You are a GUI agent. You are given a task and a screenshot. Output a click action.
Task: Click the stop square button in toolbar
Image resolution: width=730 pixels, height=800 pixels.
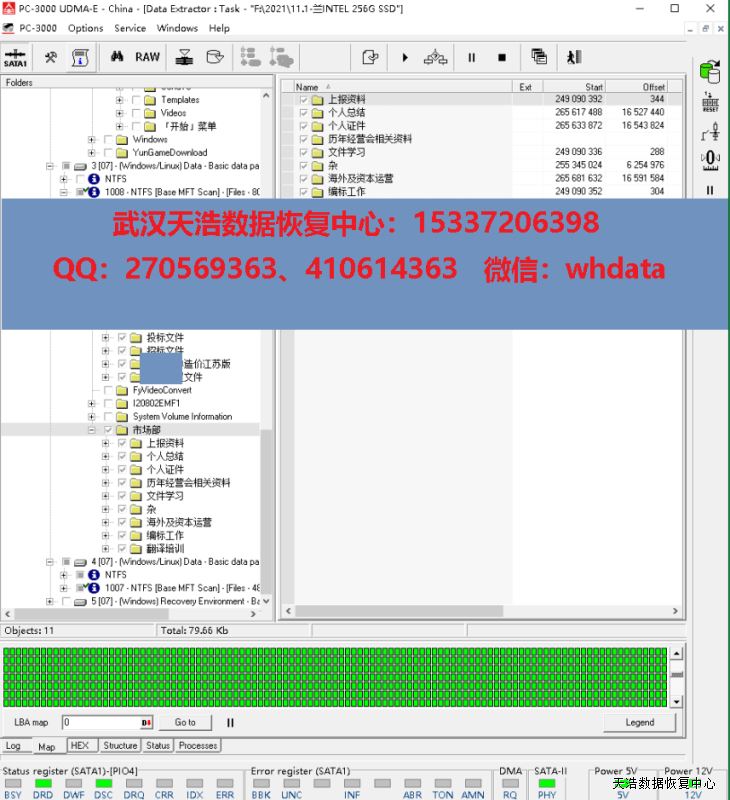point(502,57)
